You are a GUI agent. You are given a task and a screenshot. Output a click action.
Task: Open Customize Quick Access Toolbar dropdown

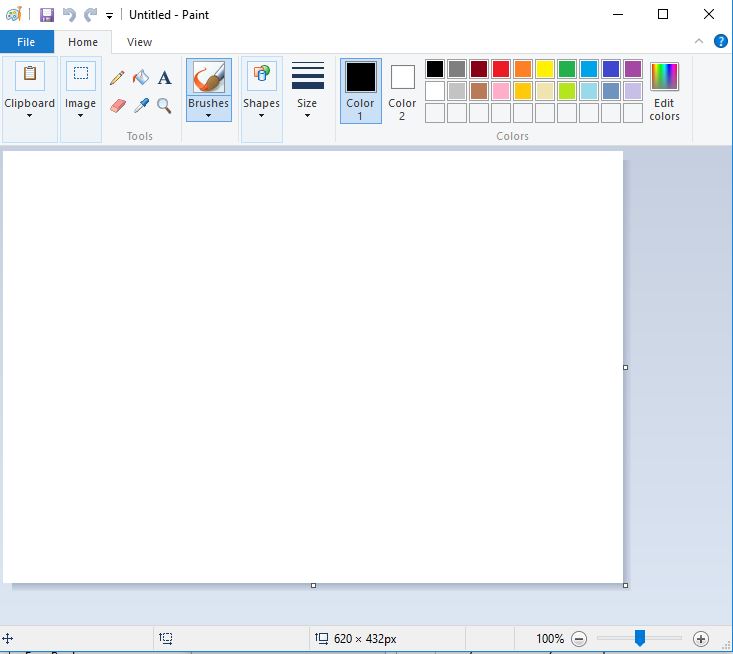pos(109,16)
